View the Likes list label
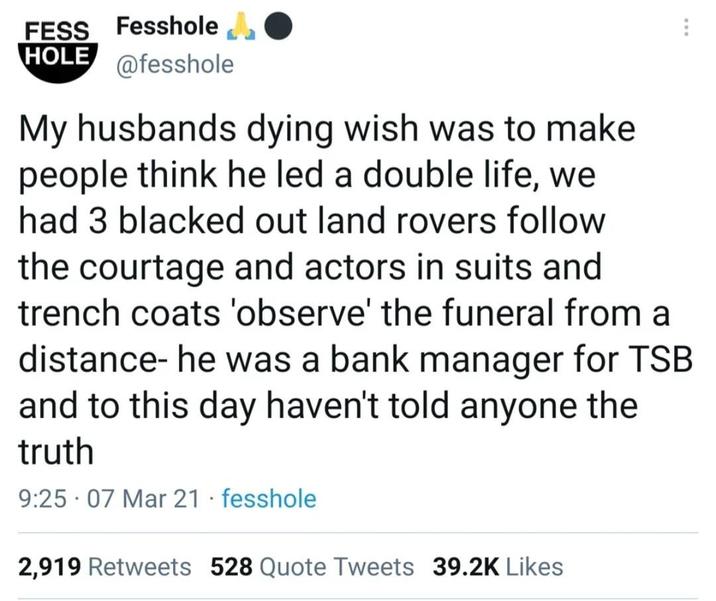716x601 pixels. 535,567
